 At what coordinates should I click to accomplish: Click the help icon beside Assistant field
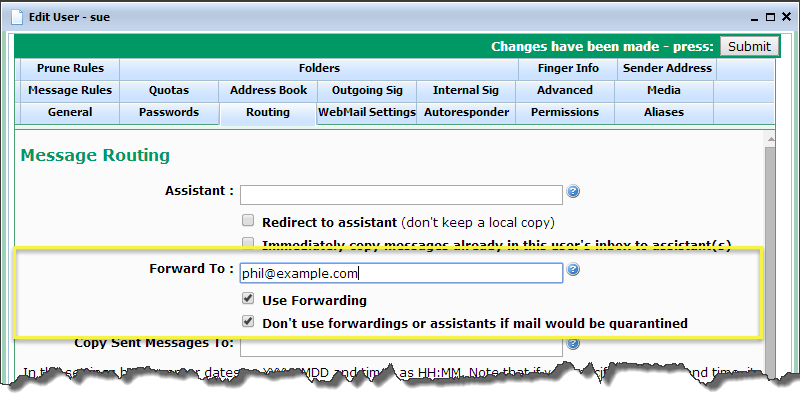pyautogui.click(x=573, y=192)
